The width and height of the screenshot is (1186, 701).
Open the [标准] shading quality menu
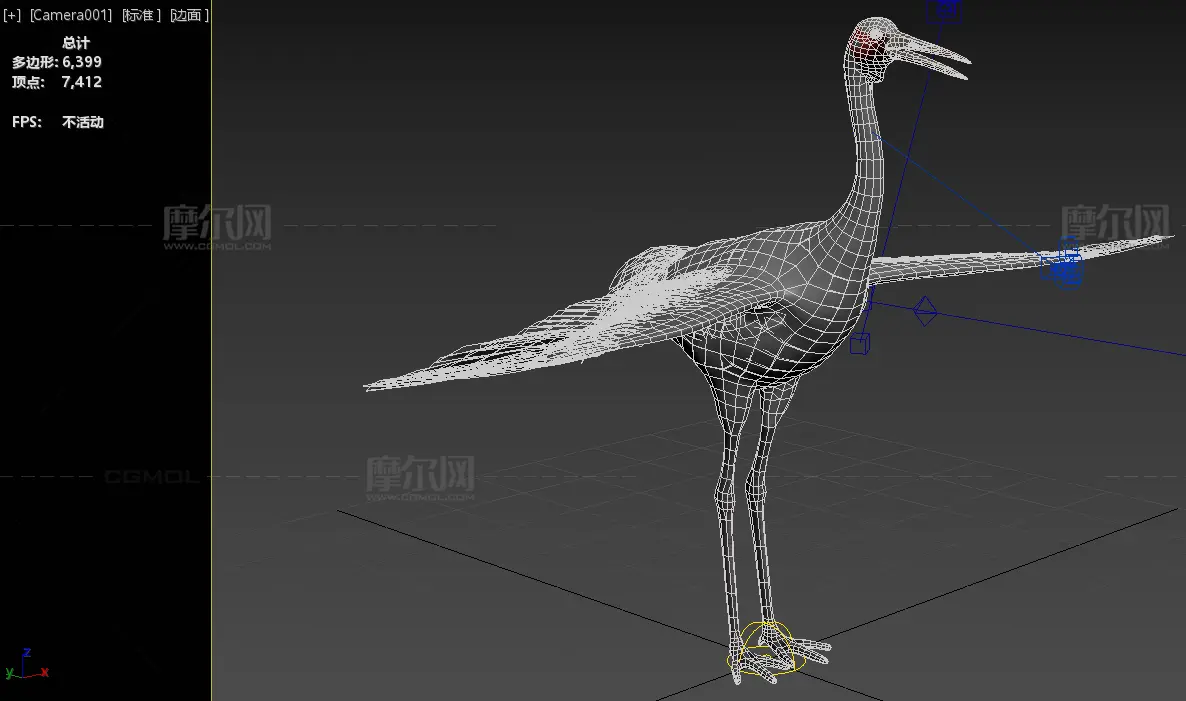(x=141, y=16)
